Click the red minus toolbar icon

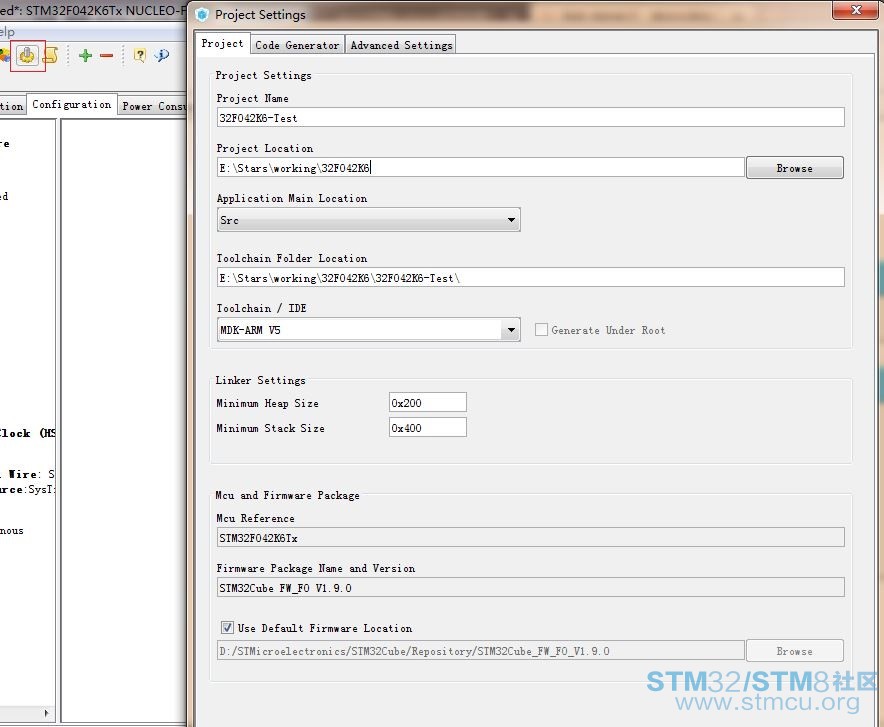pos(107,55)
